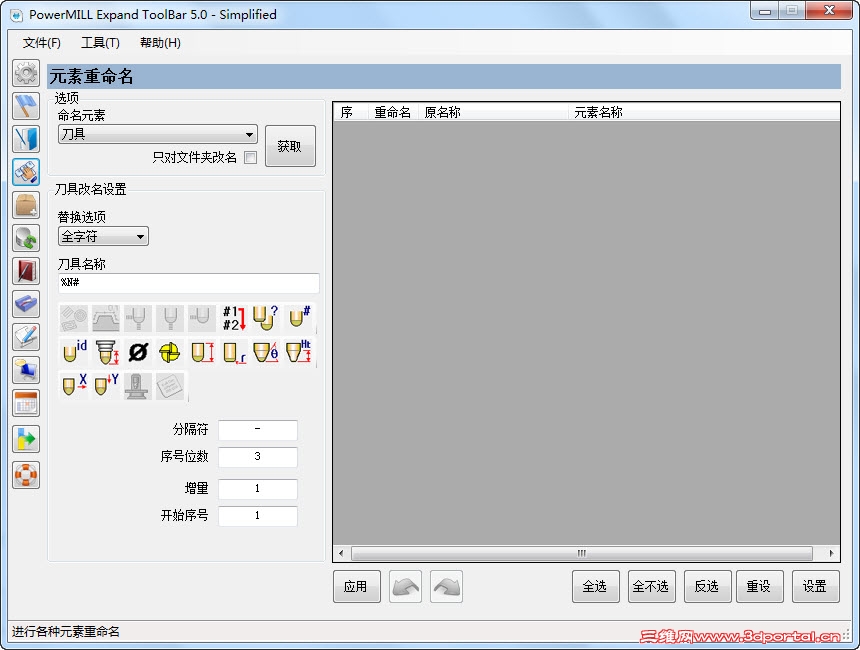Insert the #1 #2 sequence number token
Image resolution: width=860 pixels, height=650 pixels.
coord(234,318)
